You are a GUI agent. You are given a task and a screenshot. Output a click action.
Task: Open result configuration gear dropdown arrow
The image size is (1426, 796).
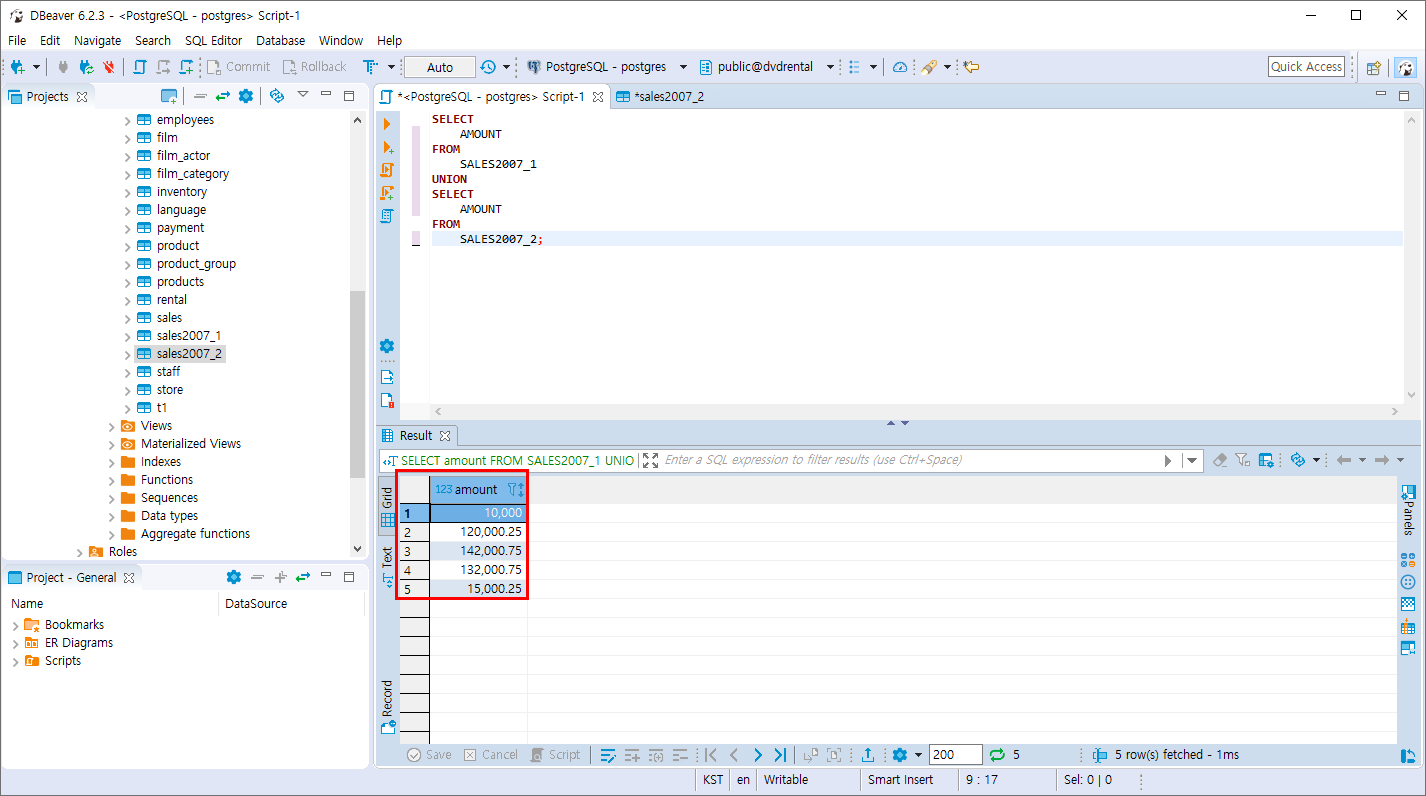tap(918, 755)
